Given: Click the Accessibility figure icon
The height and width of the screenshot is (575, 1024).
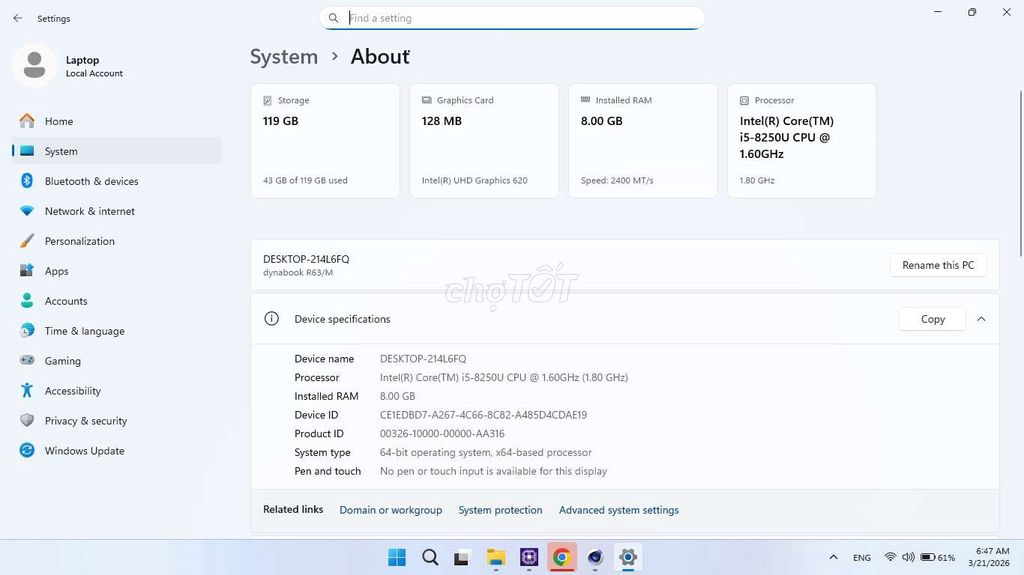Looking at the screenshot, I should pos(27,391).
